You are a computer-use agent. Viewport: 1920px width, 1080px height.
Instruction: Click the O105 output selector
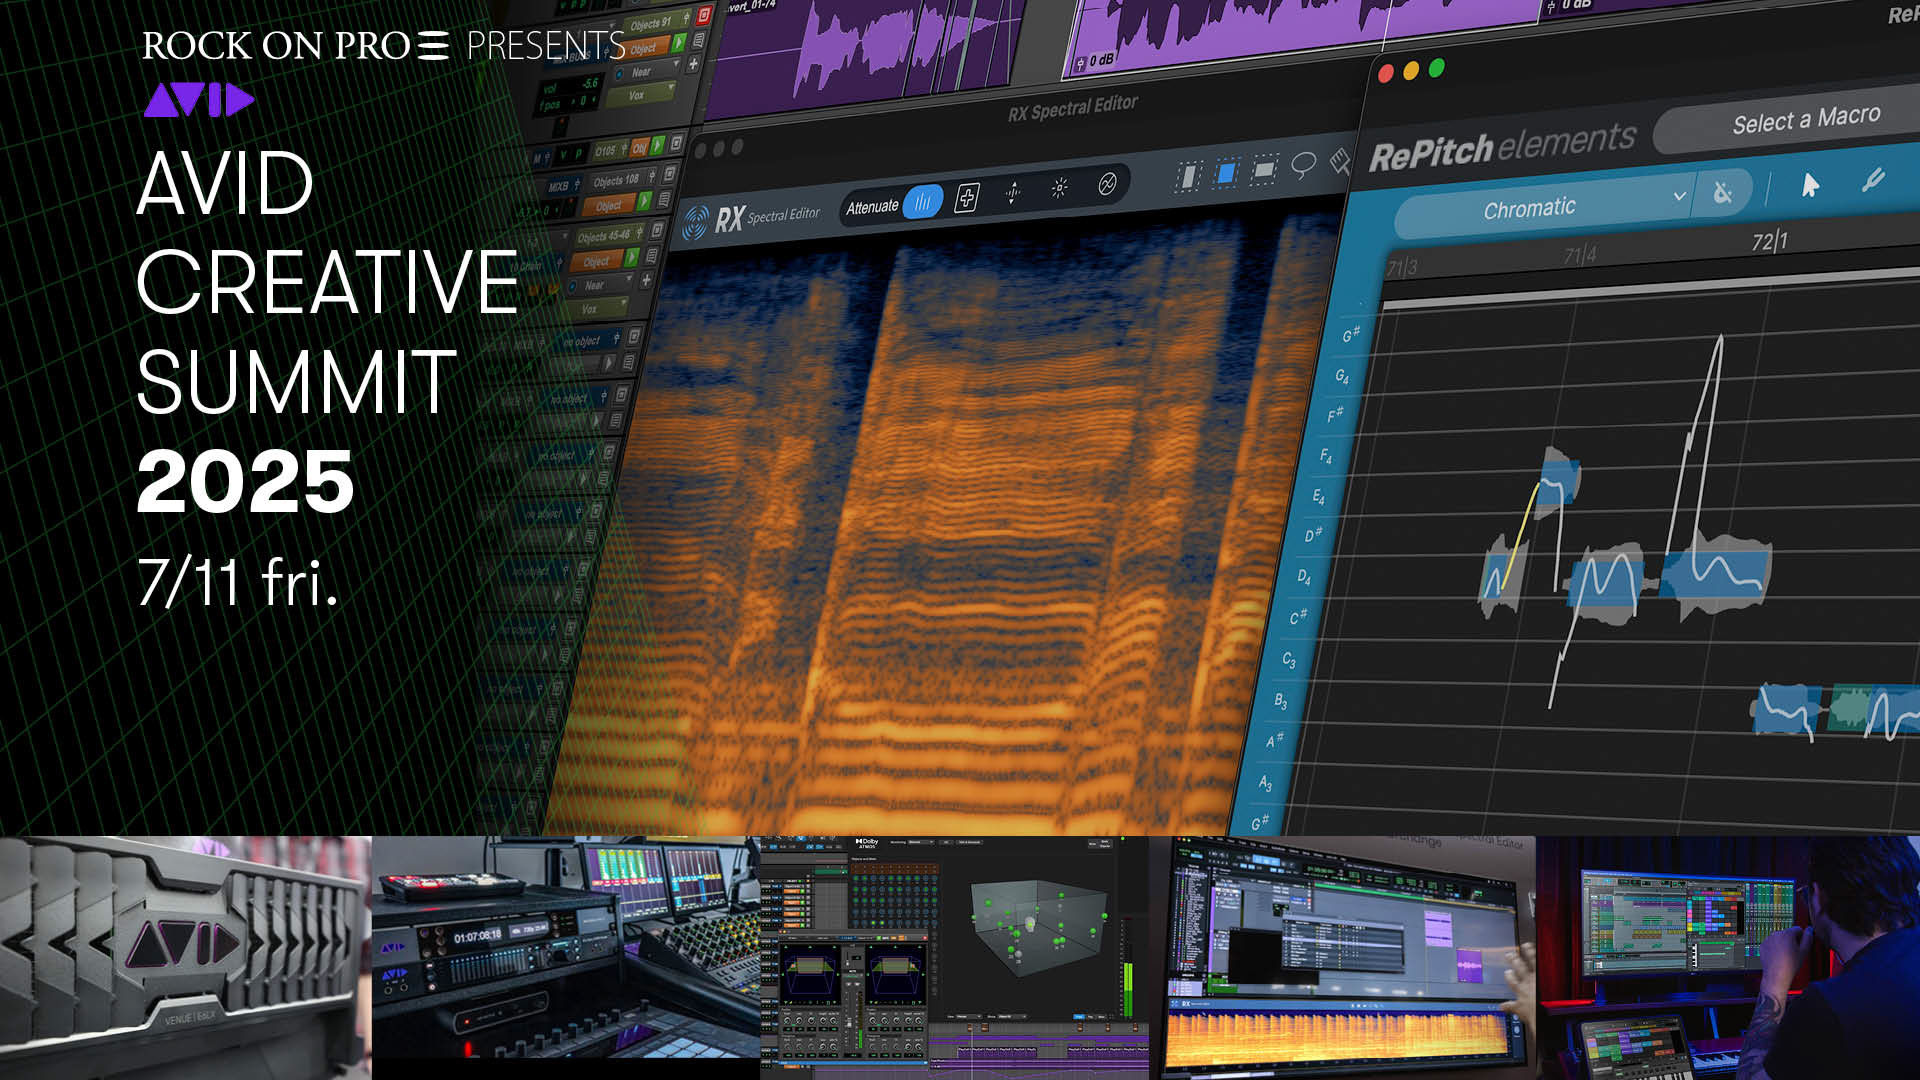608,151
